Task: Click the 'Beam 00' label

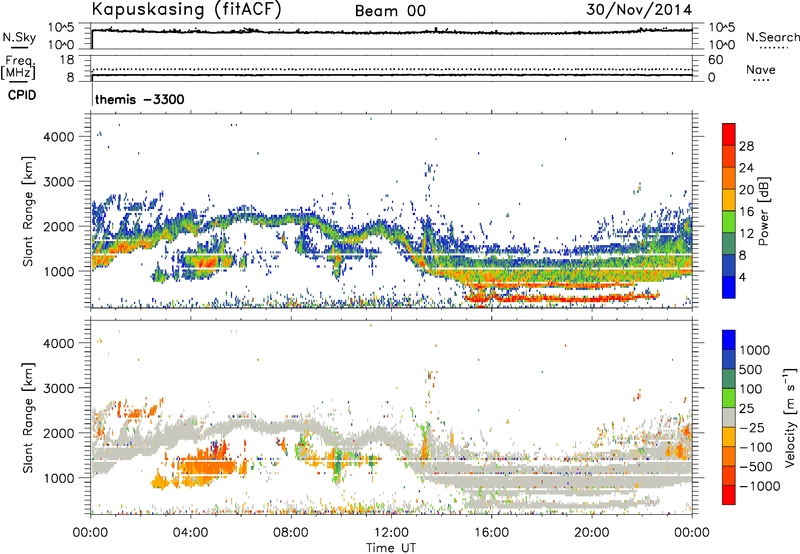Action: pyautogui.click(x=390, y=11)
